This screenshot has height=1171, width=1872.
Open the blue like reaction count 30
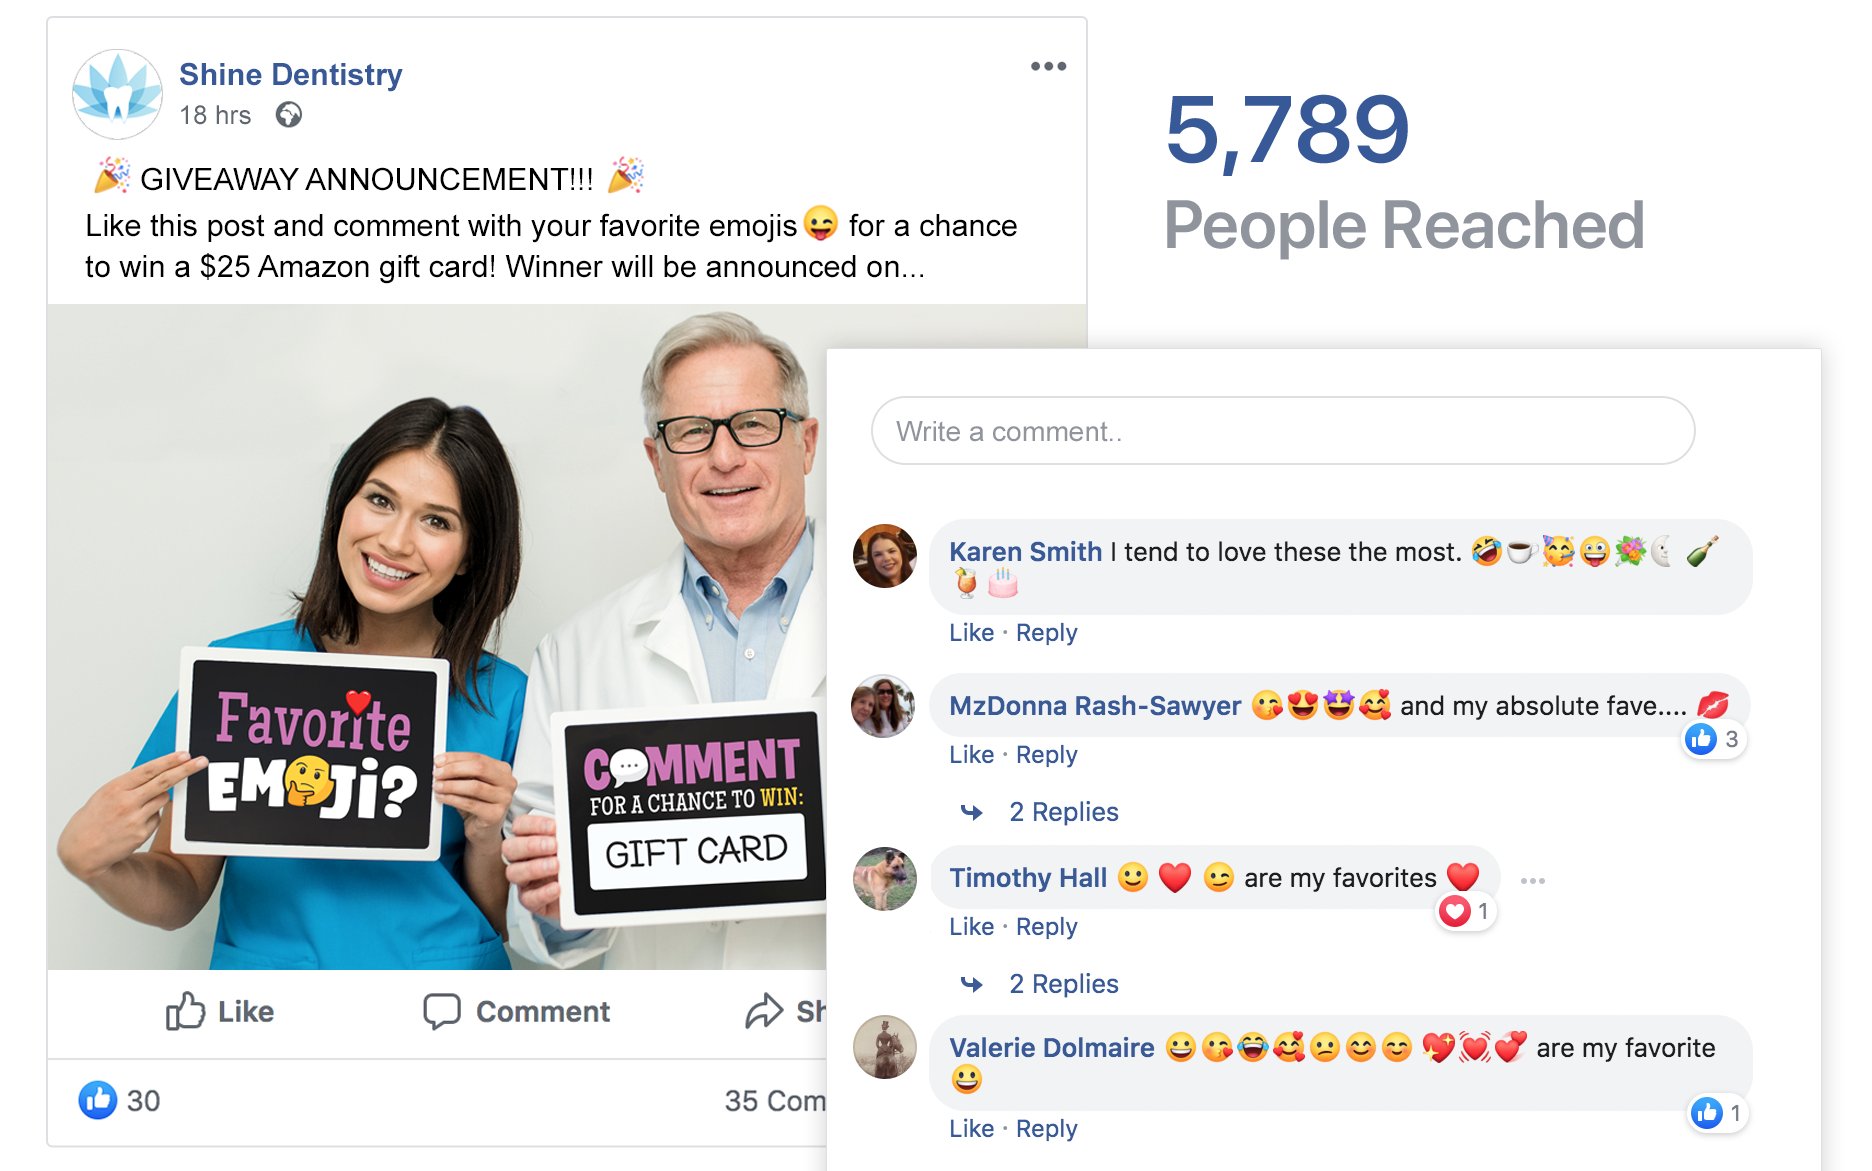[x=120, y=1100]
